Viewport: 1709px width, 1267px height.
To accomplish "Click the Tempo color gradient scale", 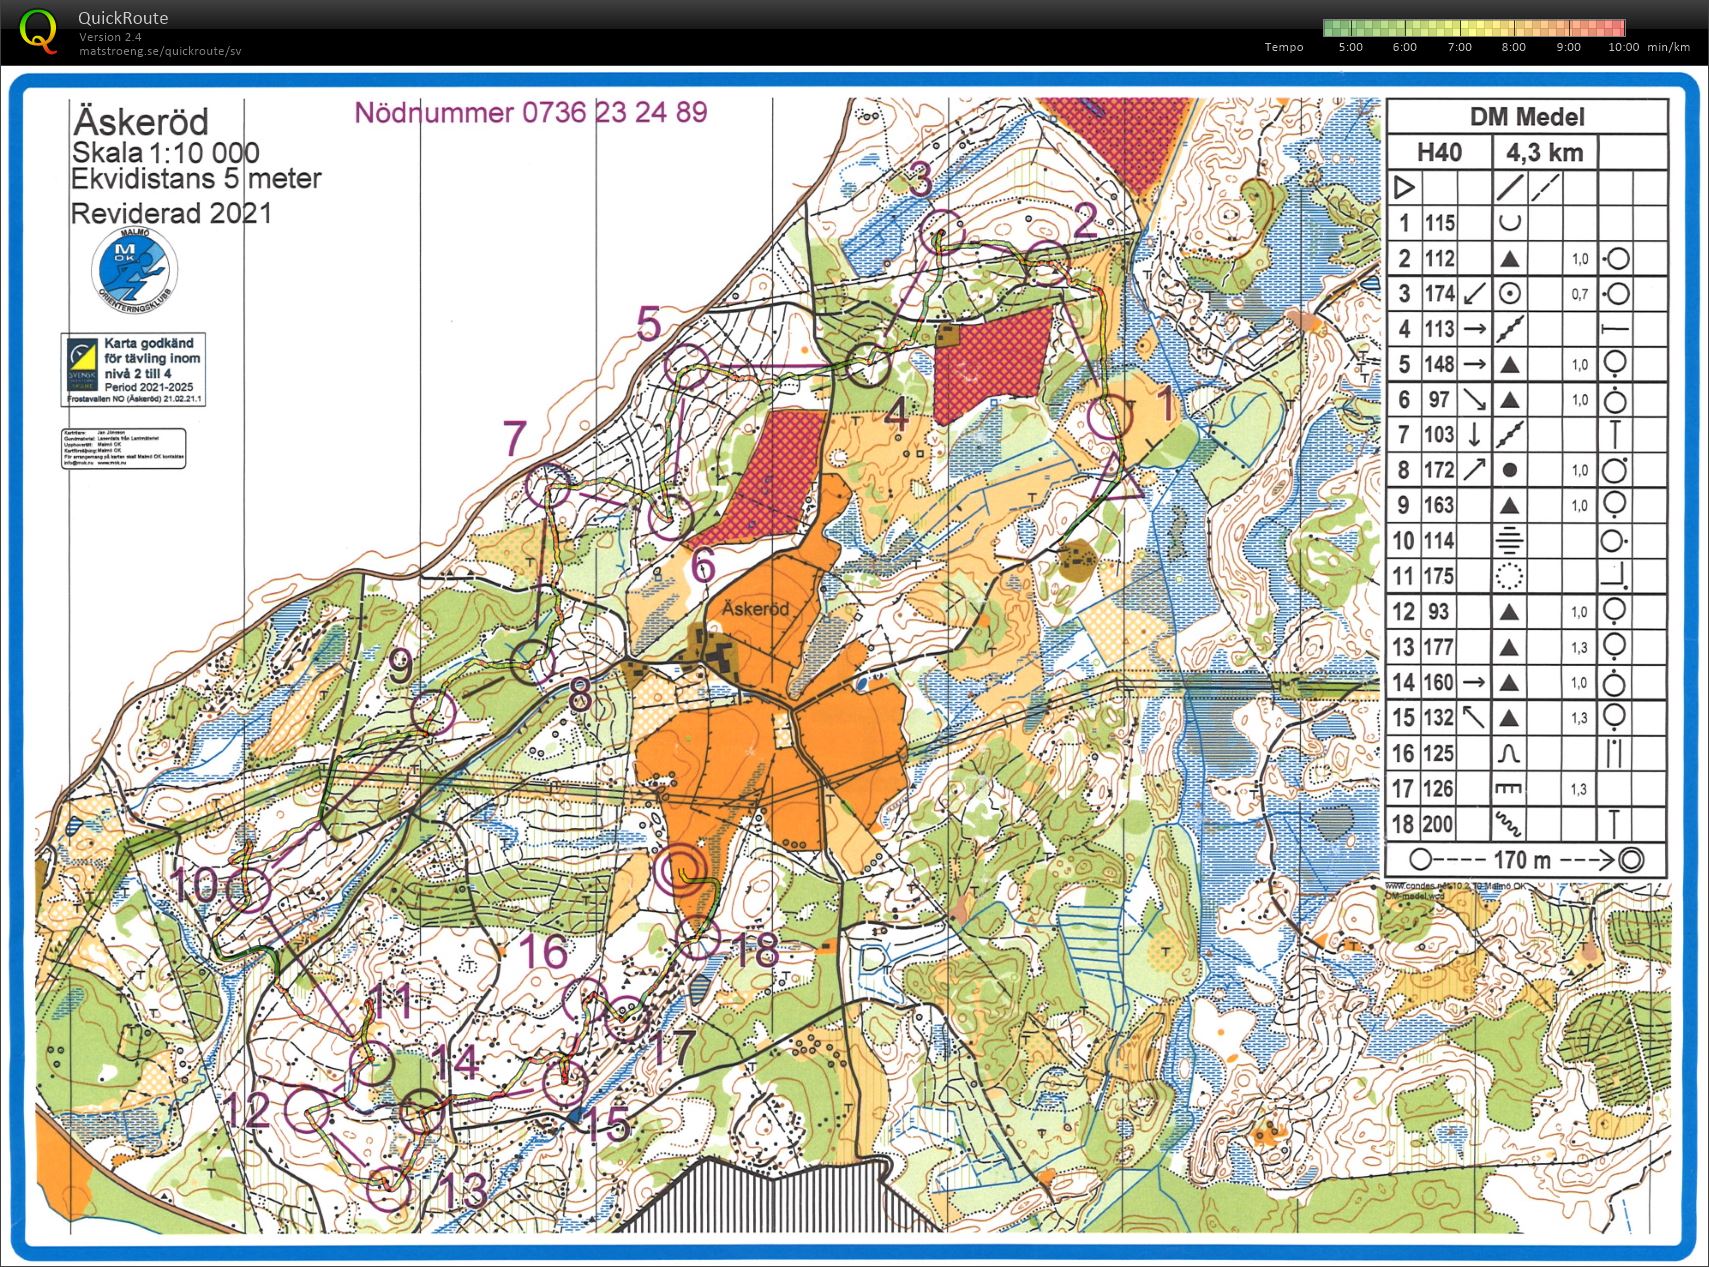I will pyautogui.click(x=1474, y=28).
